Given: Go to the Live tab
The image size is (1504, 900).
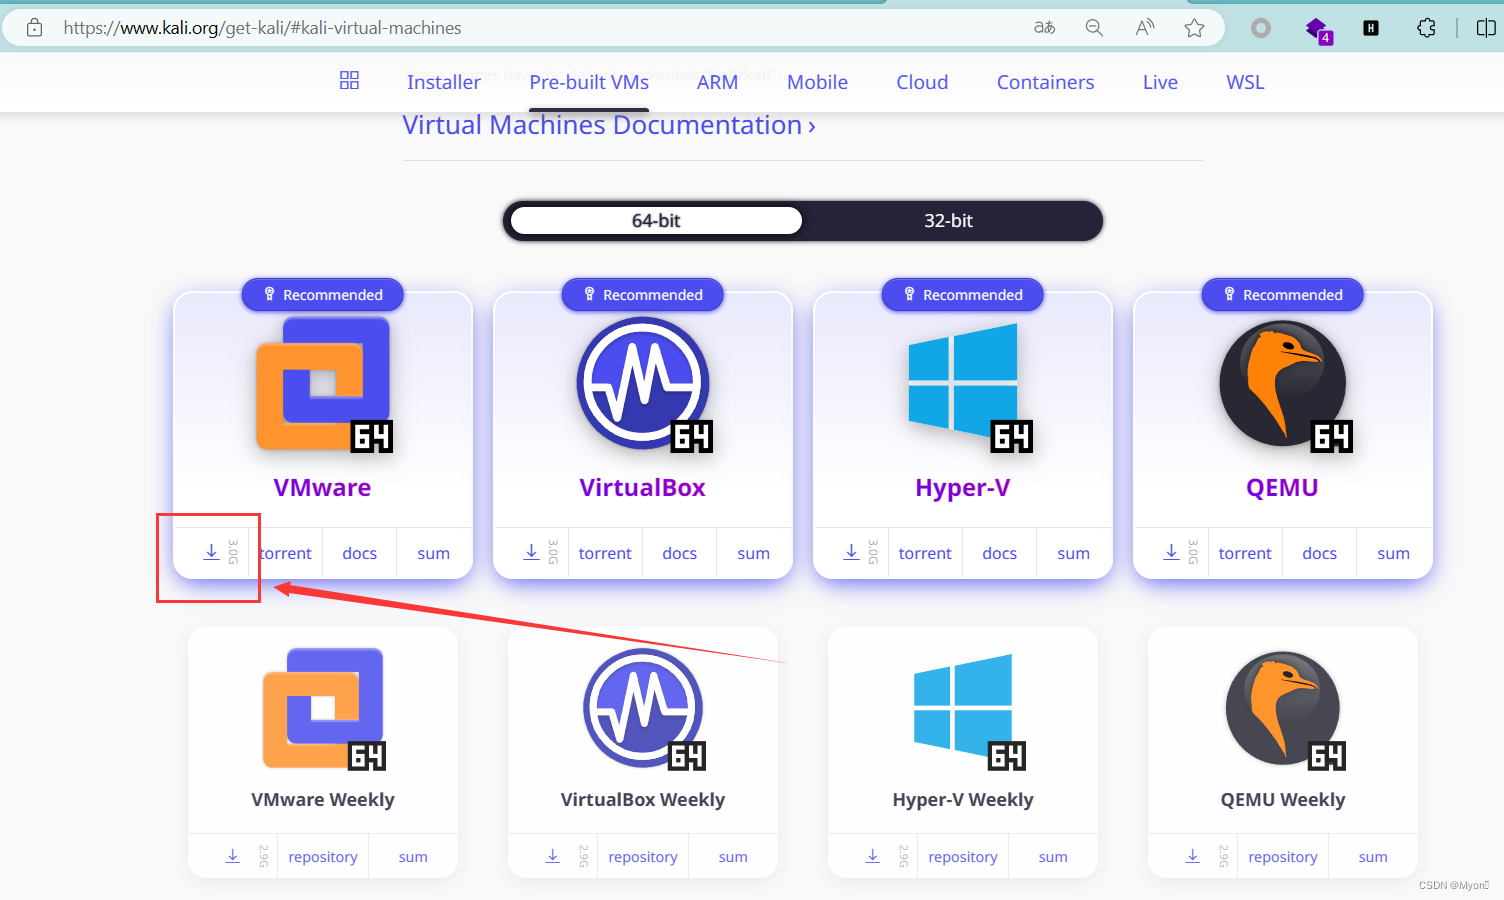Looking at the screenshot, I should click(x=1160, y=82).
